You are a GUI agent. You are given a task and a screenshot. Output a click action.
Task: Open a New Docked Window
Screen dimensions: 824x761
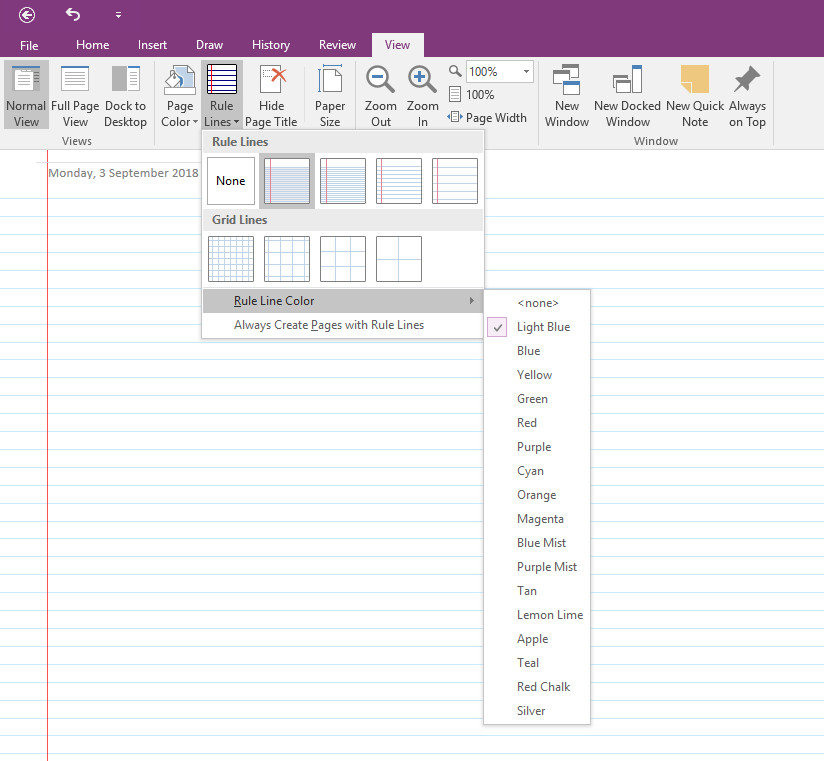(x=627, y=96)
